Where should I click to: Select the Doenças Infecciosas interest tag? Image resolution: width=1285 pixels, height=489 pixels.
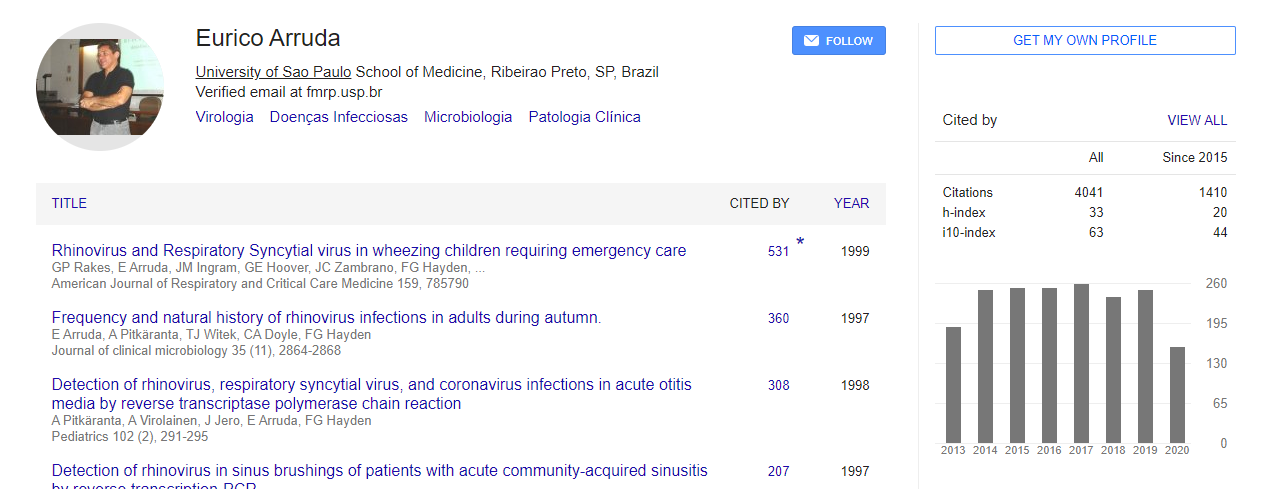(339, 117)
